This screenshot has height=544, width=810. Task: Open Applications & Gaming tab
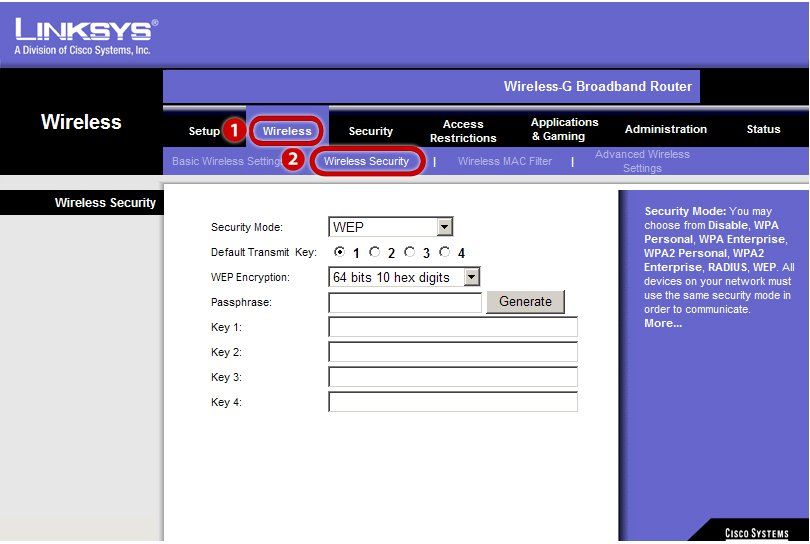click(564, 129)
